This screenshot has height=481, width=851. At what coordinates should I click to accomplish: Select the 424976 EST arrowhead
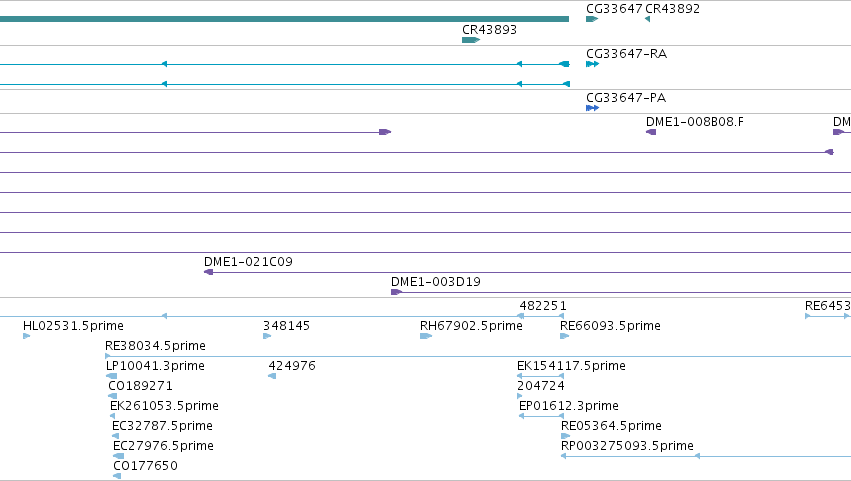[x=272, y=376]
